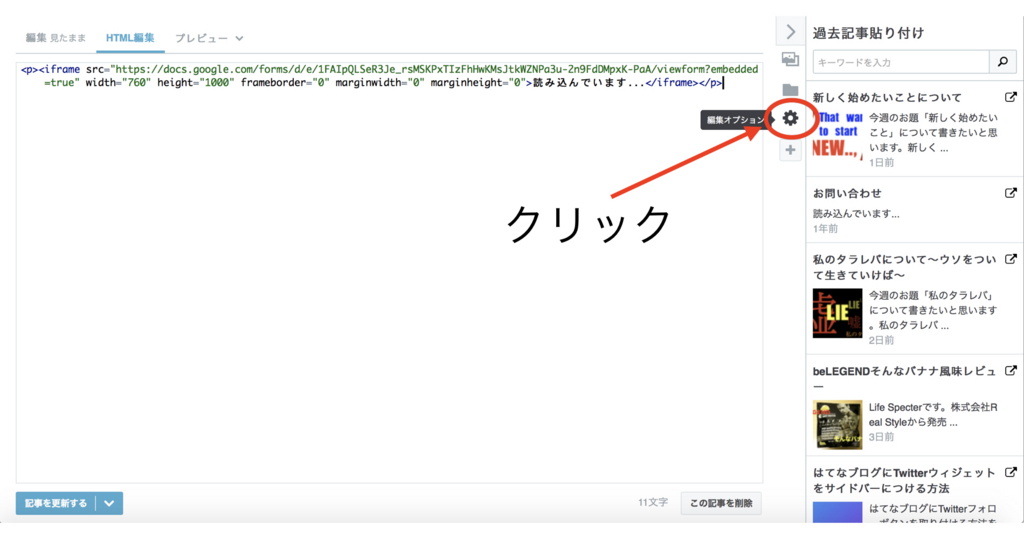Click the 1年前 timestamp text
This screenshot has width=1024, height=539.
pos(825,229)
